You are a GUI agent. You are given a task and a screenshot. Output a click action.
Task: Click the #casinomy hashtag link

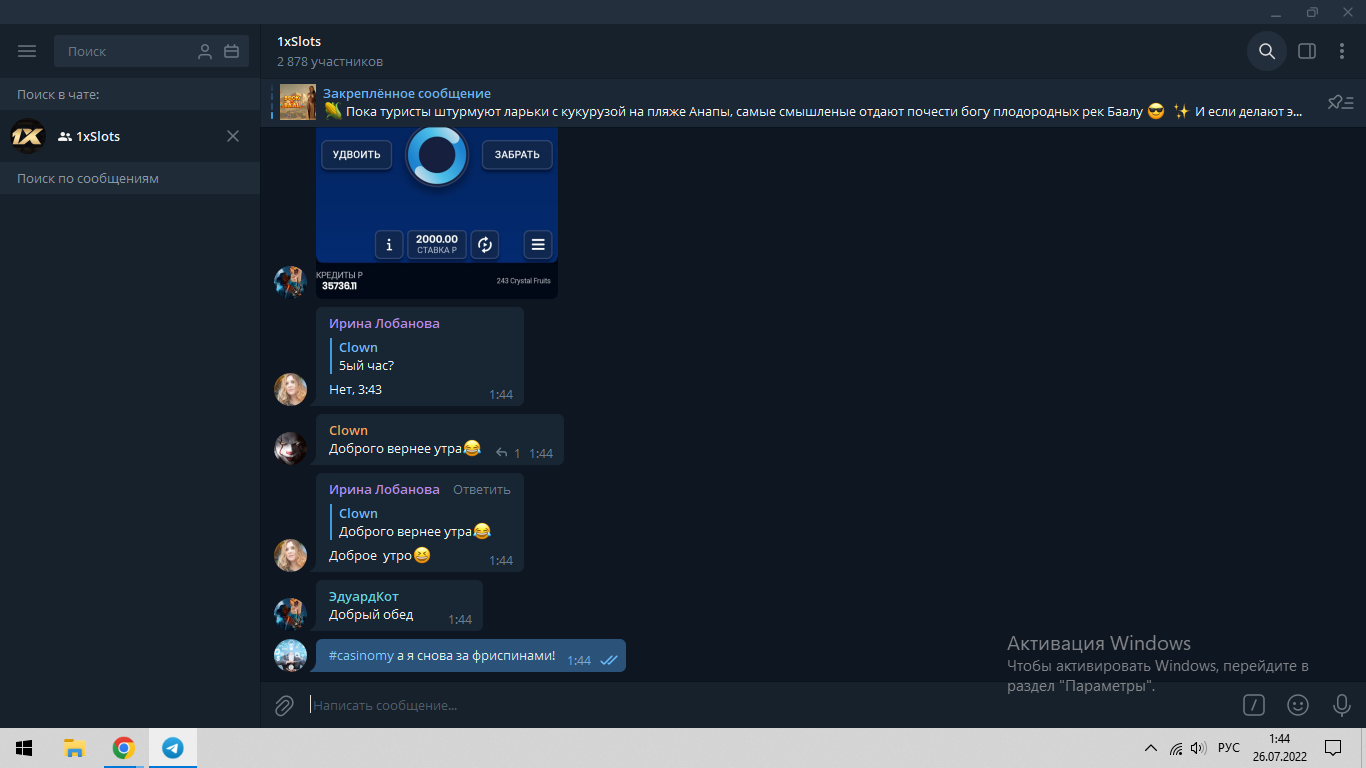tap(361, 656)
